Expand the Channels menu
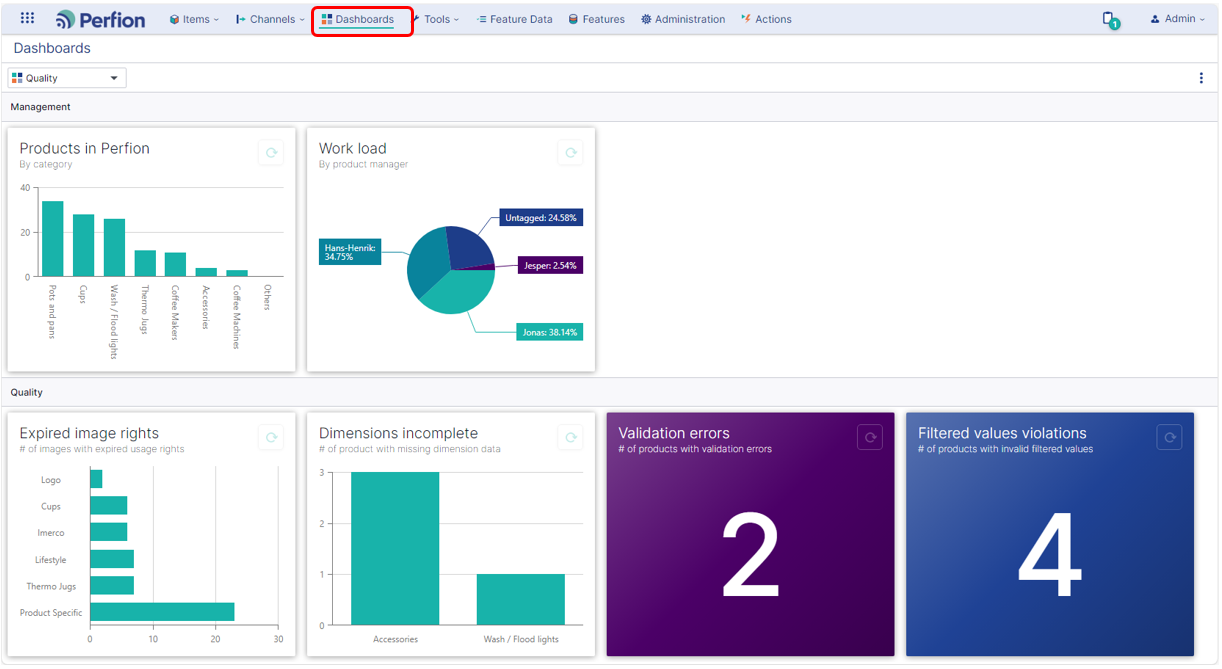The image size is (1222, 669). (x=270, y=19)
